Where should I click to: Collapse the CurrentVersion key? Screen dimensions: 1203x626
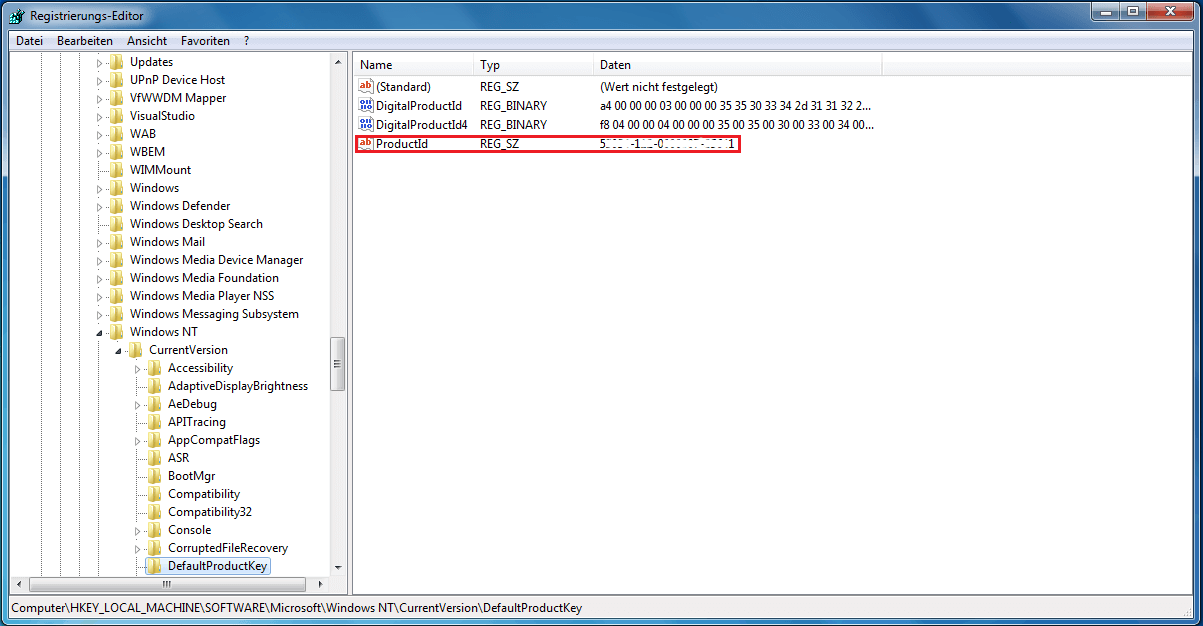118,351
